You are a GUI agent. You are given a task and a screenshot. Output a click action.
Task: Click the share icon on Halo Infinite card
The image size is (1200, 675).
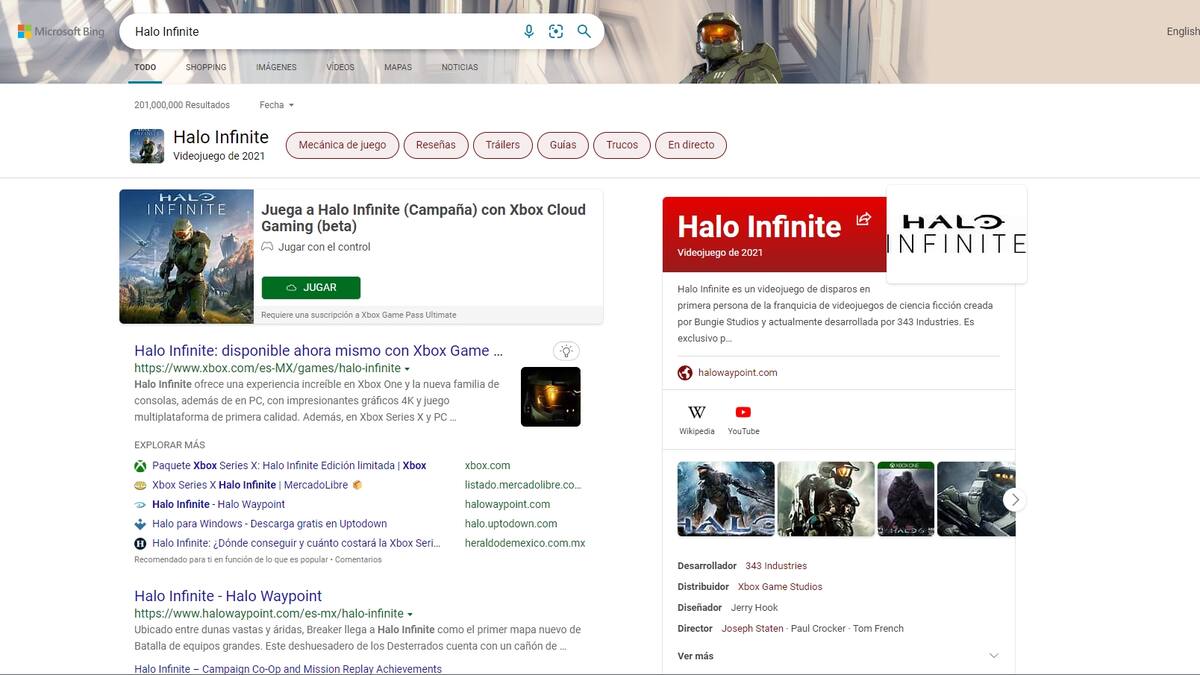[864, 219]
